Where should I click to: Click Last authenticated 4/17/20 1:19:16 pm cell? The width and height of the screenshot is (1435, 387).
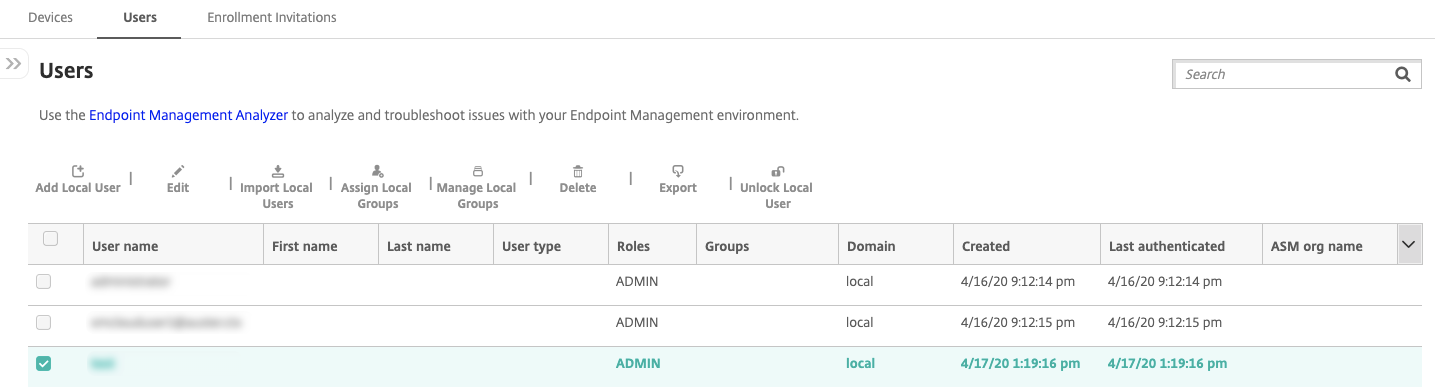[x=1168, y=364]
